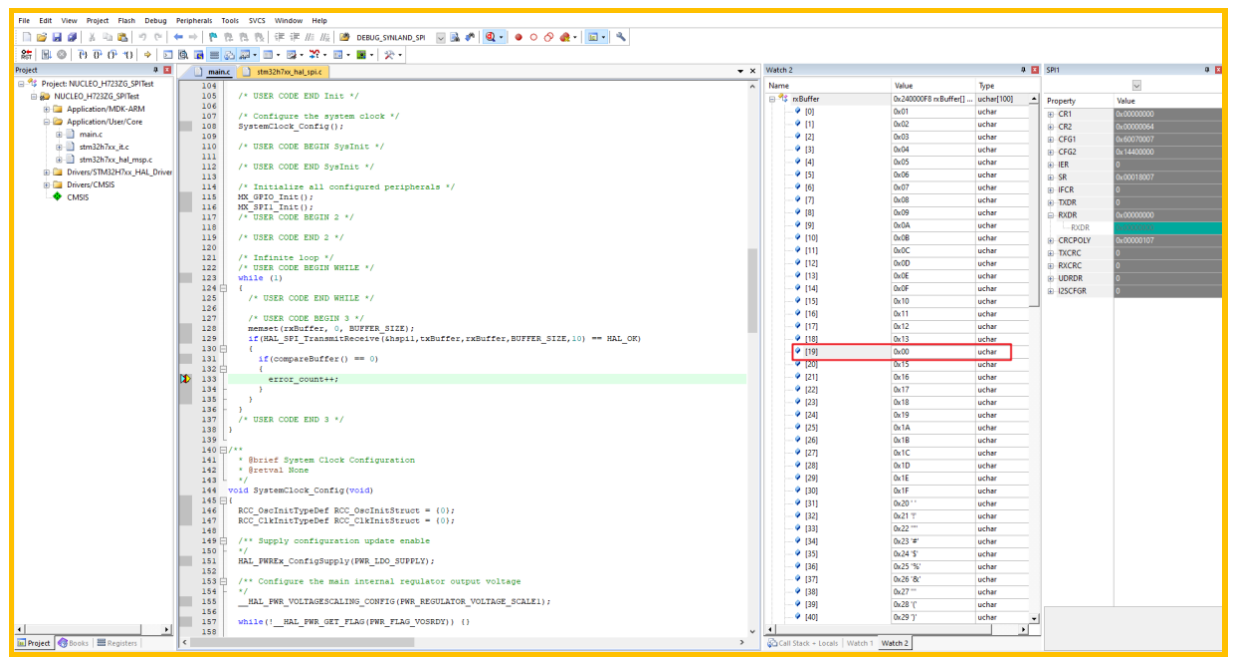Viewport: 1239px width, 666px height.
Task: Switch to stm32h7xx_hal_spi.c editor tab
Action: 285,72
